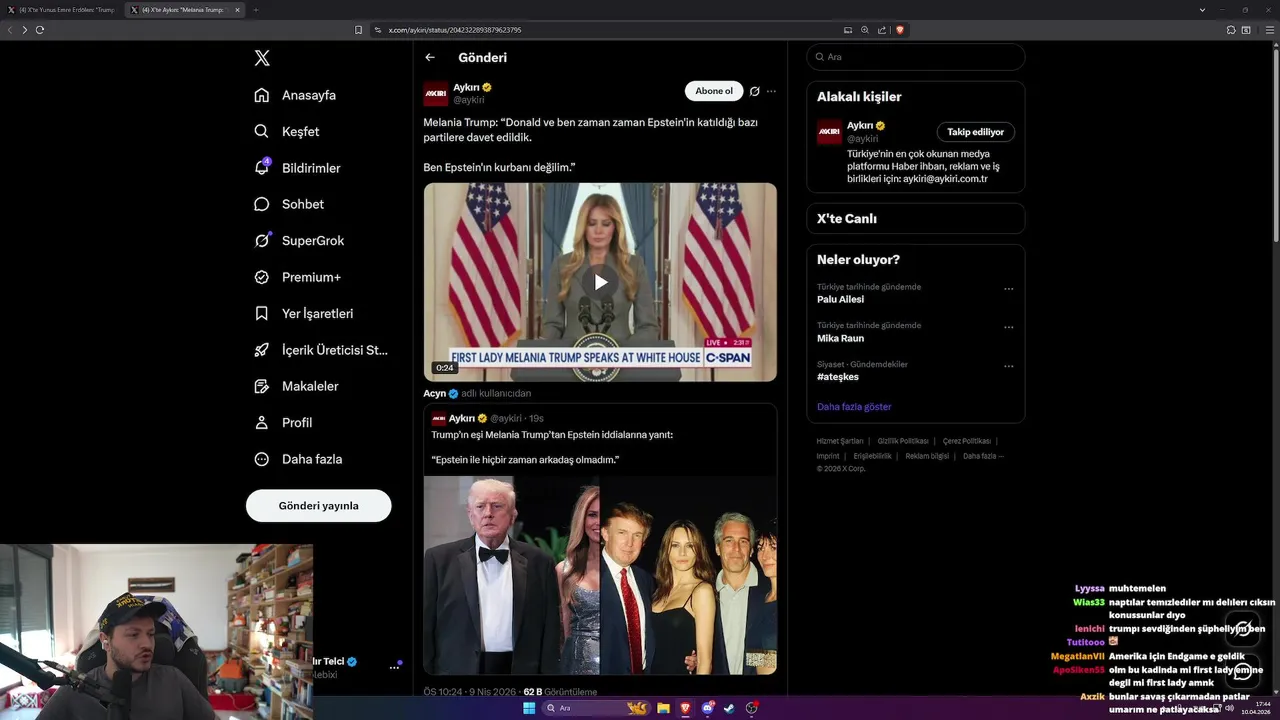1280x720 pixels.
Task: Go back with the Gönderi arrow
Action: pyautogui.click(x=430, y=58)
